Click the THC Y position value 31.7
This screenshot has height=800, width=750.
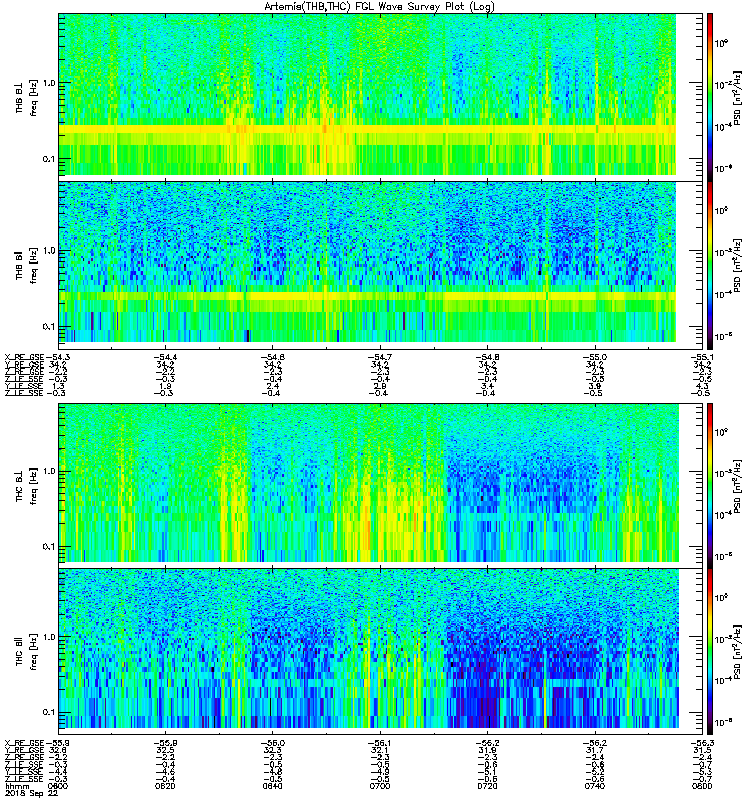pos(597,750)
